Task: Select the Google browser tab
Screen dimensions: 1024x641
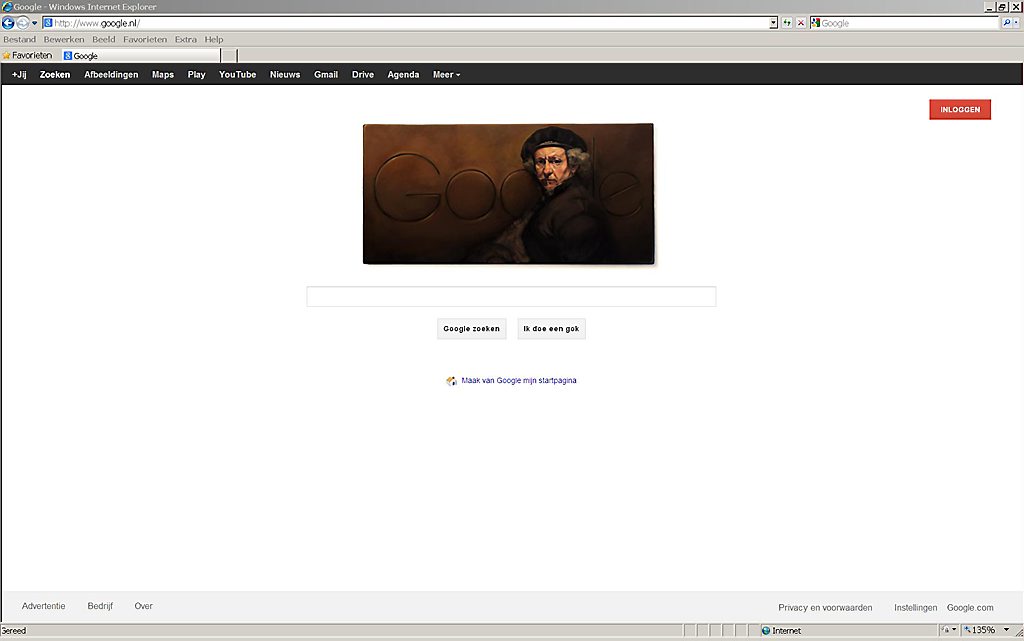Action: click(141, 55)
